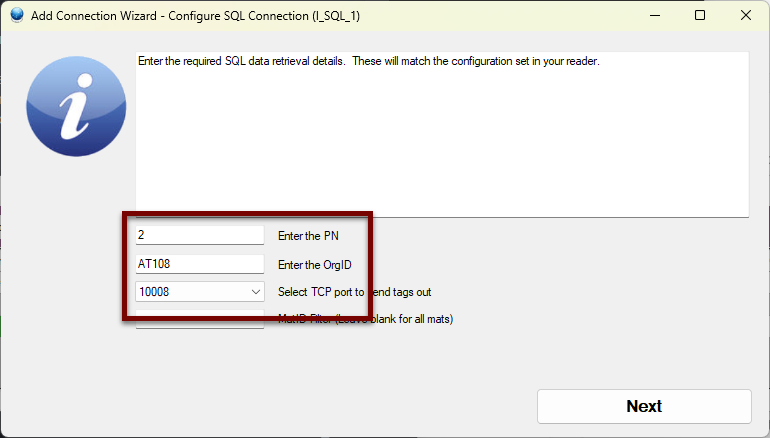Click the OrgID field containing AT108
This screenshot has height=438, width=770.
point(199,264)
